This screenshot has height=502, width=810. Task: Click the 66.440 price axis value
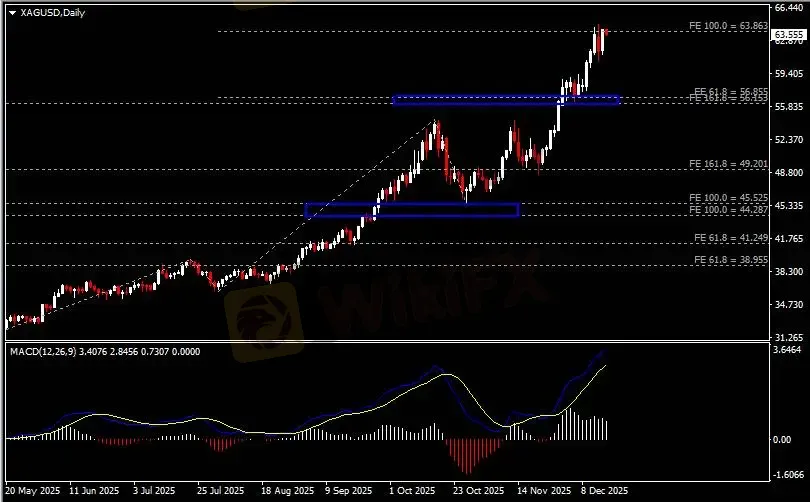789,8
